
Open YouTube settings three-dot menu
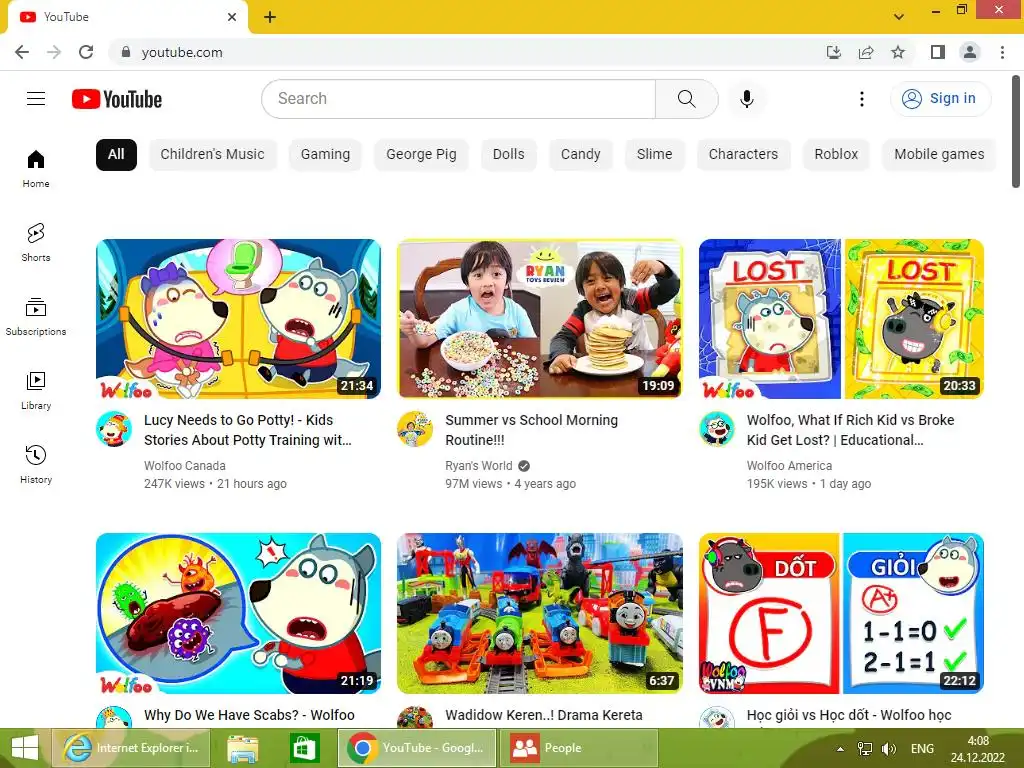coord(861,99)
